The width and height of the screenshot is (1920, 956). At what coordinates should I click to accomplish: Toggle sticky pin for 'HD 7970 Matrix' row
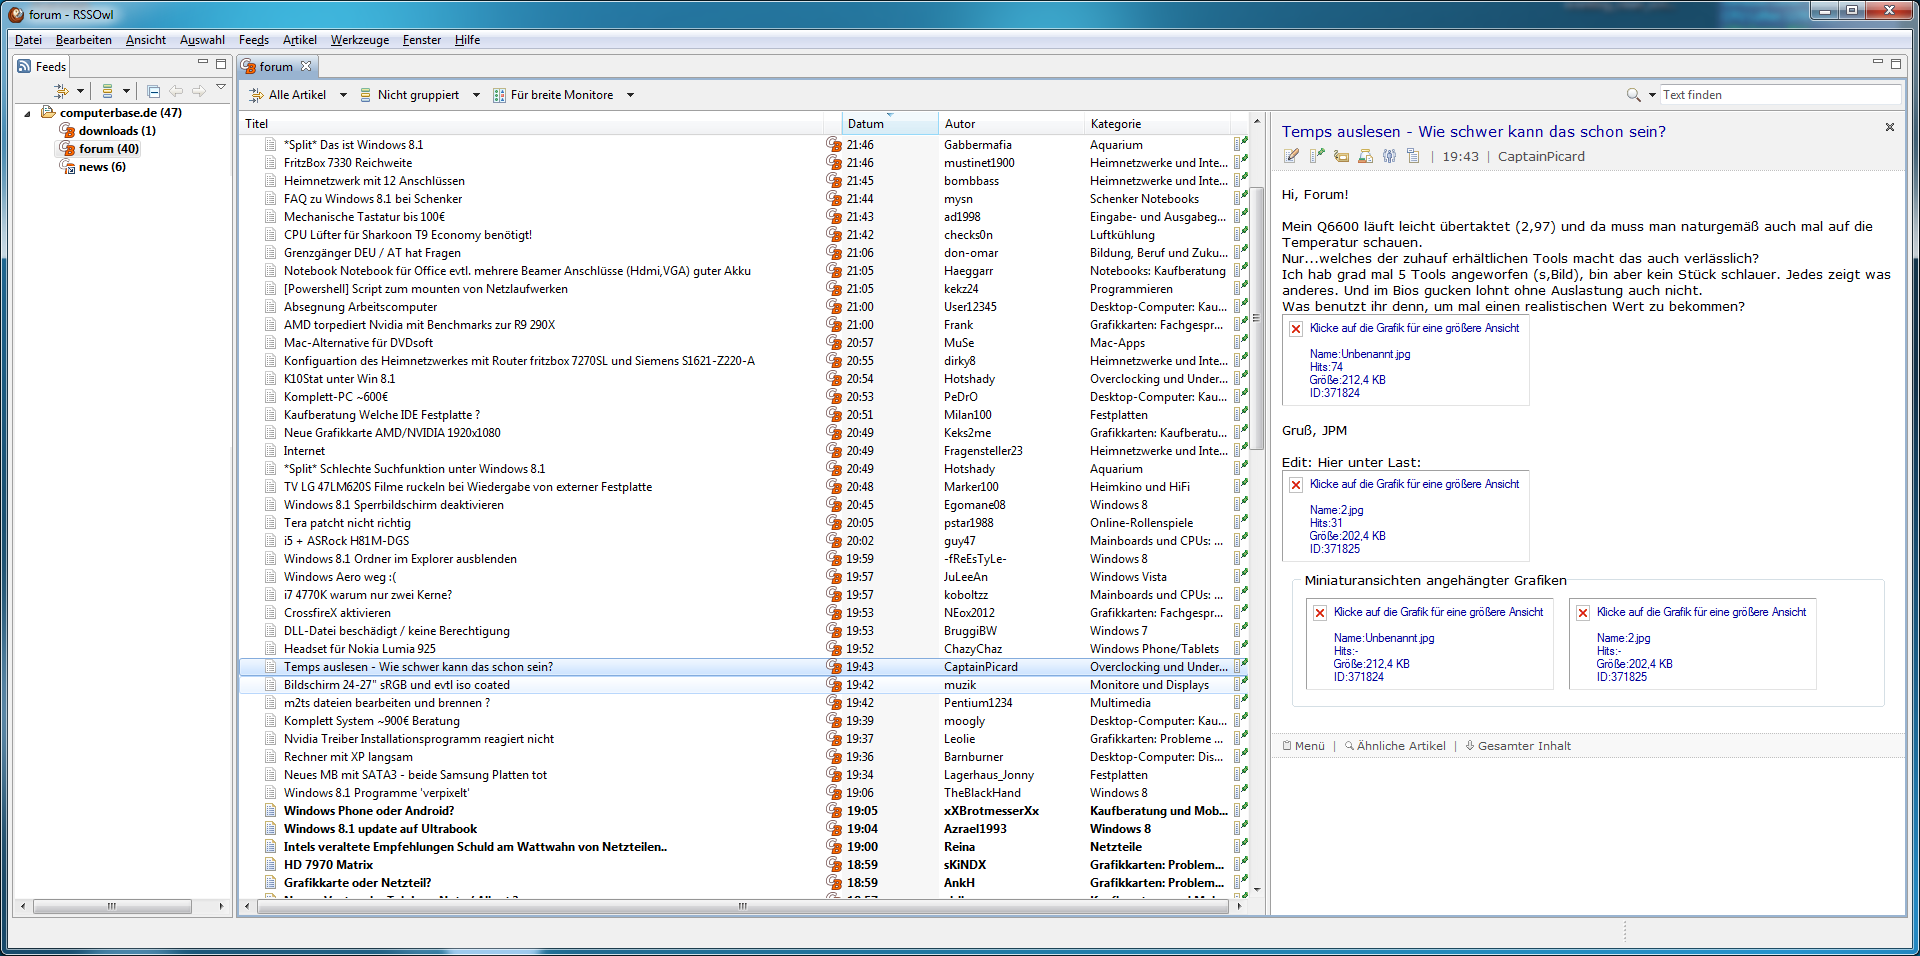pyautogui.click(x=1240, y=865)
